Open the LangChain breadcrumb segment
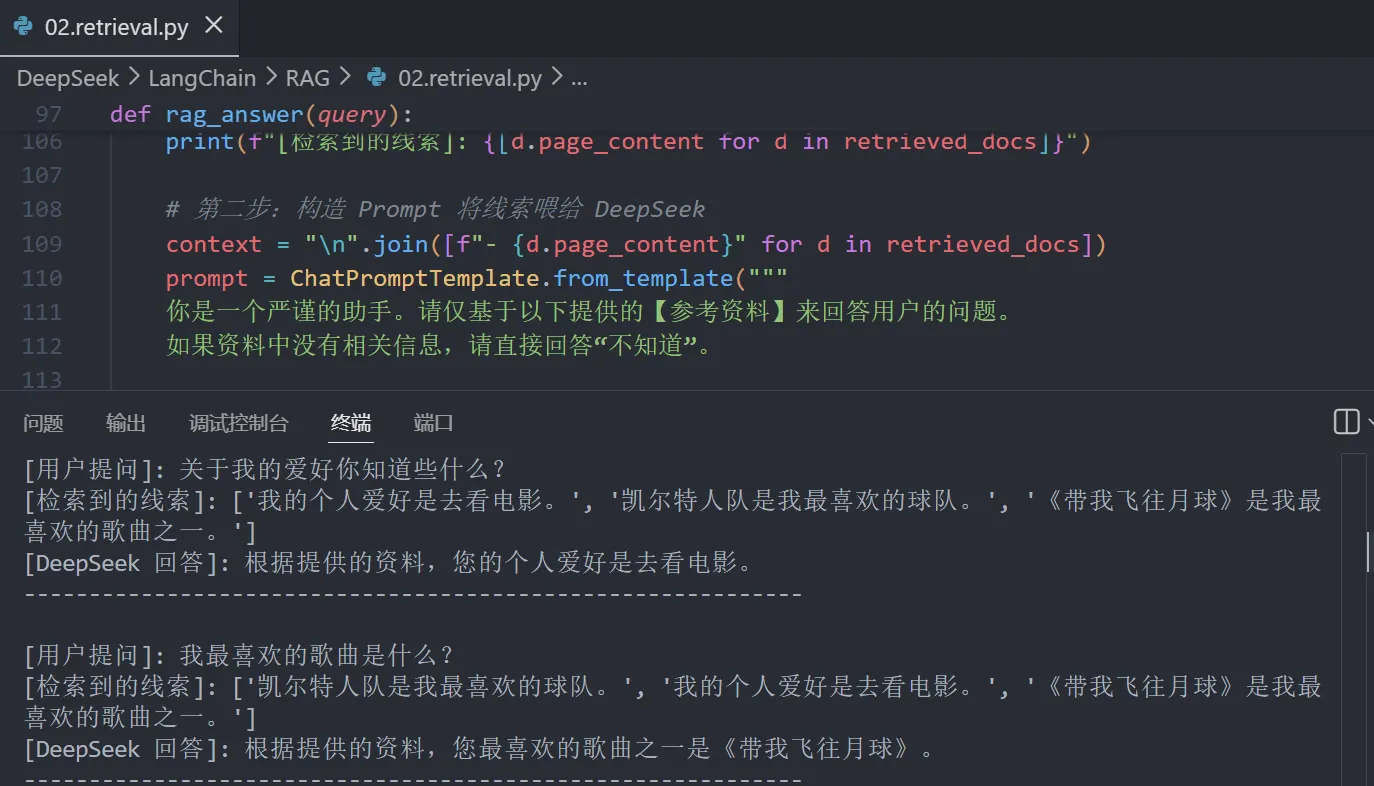1374x786 pixels. coord(202,78)
